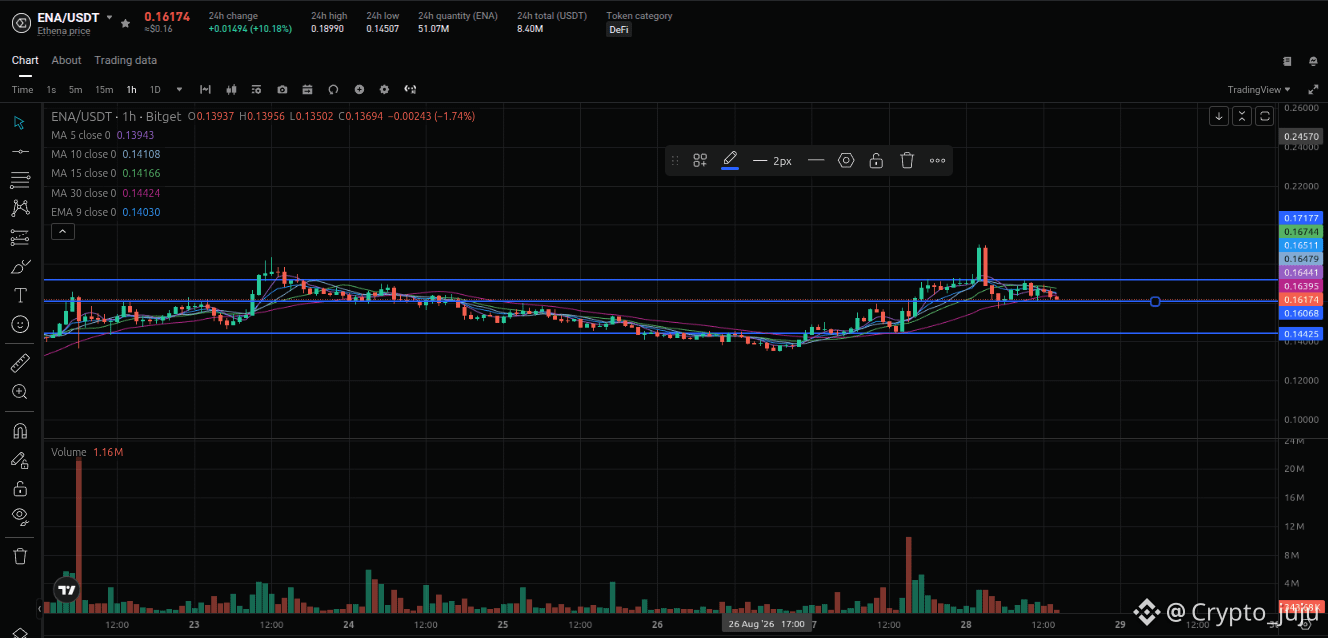Viewport: 1328px width, 638px height.
Task: Open more timeframes dropdown arrow
Action: 180,89
